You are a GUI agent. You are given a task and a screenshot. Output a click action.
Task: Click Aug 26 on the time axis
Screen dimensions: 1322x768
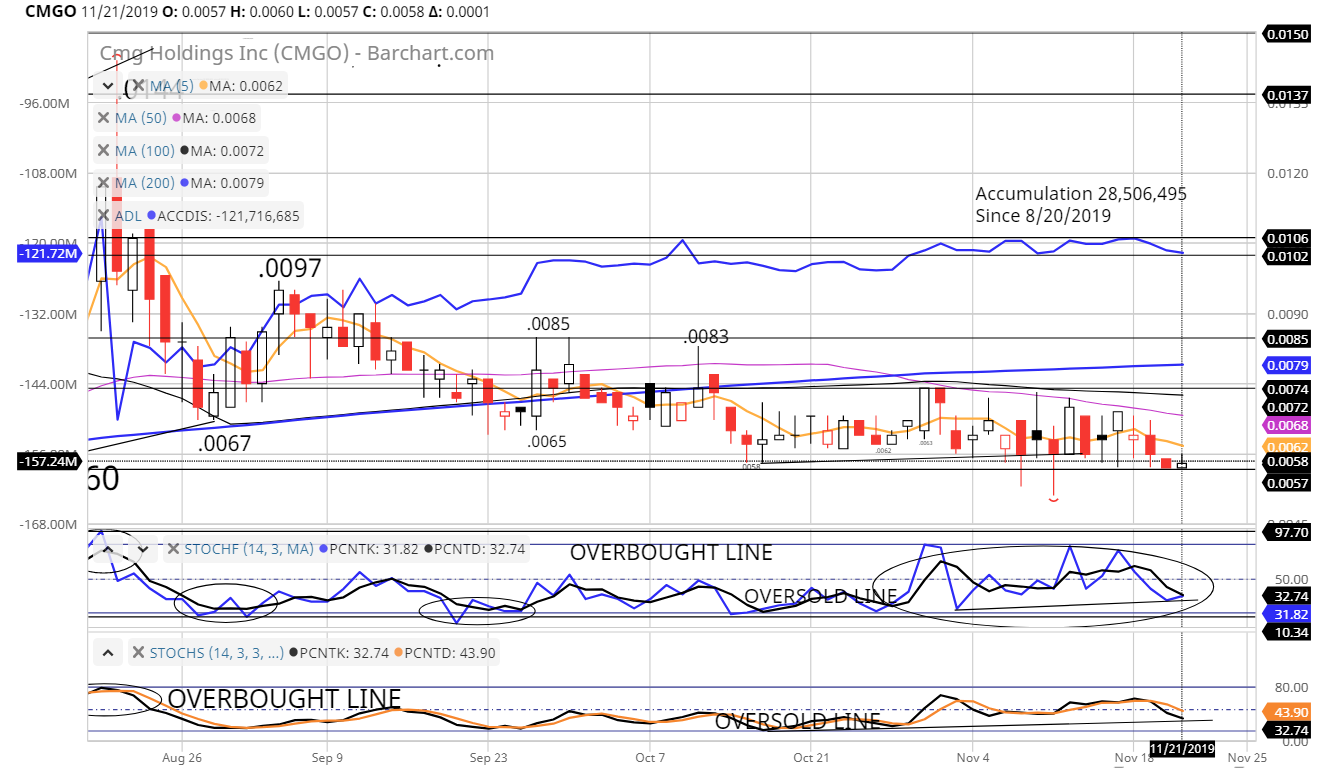(183, 758)
